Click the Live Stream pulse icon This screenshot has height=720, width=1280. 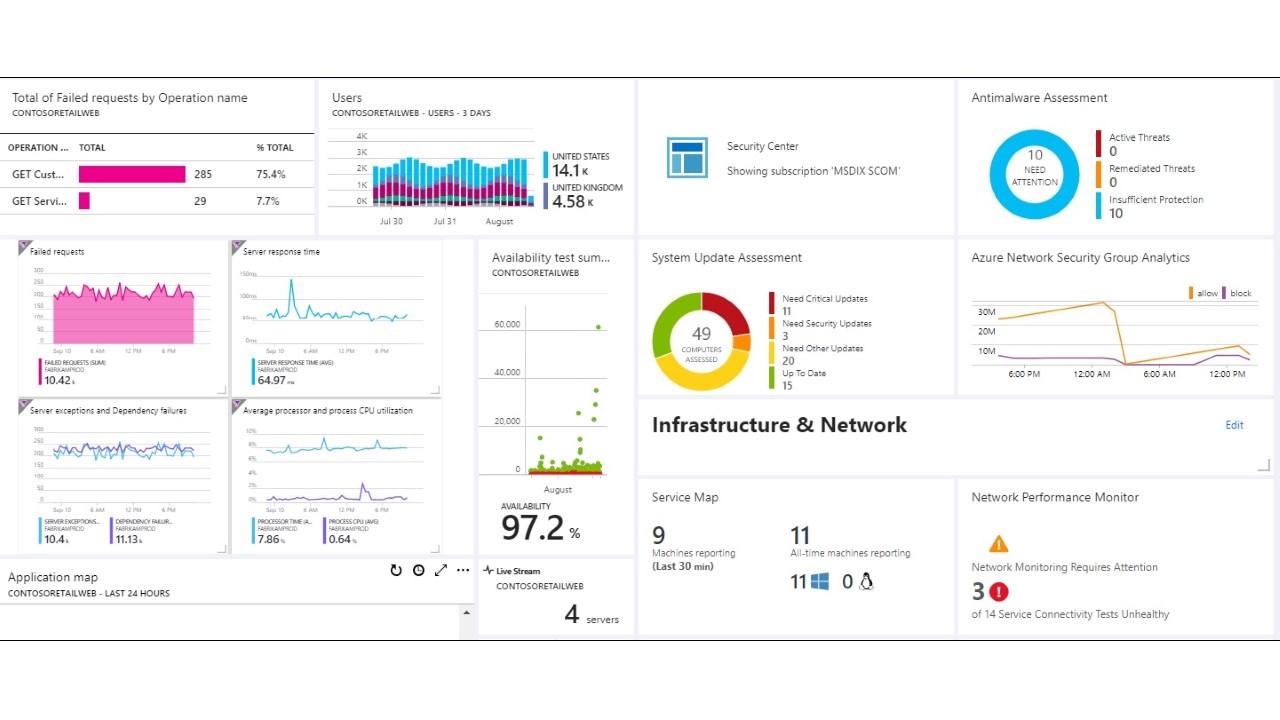488,571
